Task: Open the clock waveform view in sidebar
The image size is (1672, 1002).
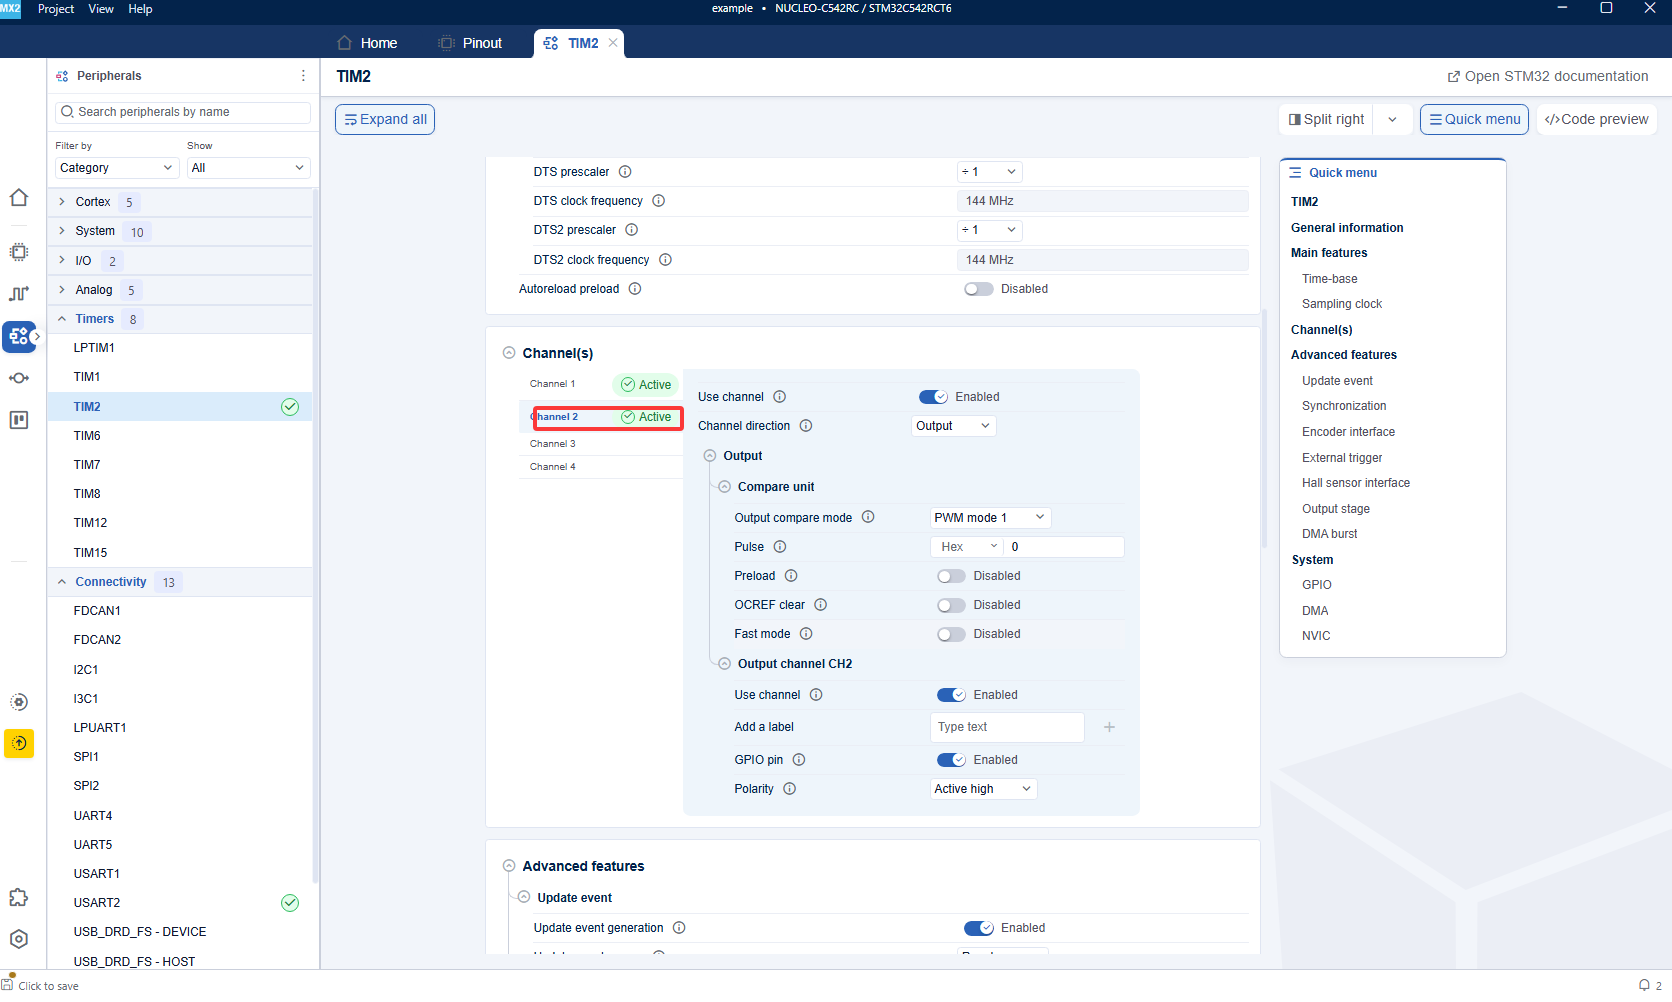Action: click(x=19, y=294)
